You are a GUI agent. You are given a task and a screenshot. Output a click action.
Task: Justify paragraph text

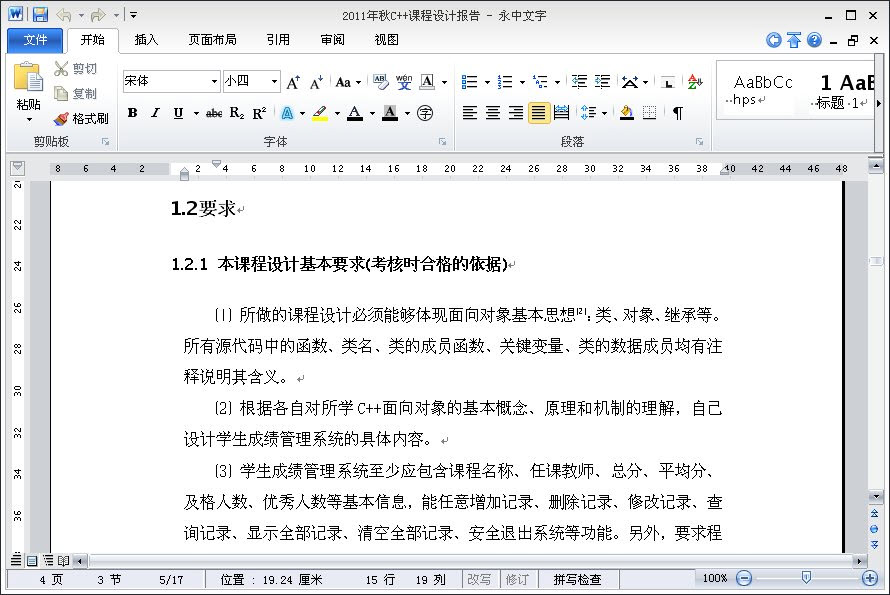pos(538,113)
